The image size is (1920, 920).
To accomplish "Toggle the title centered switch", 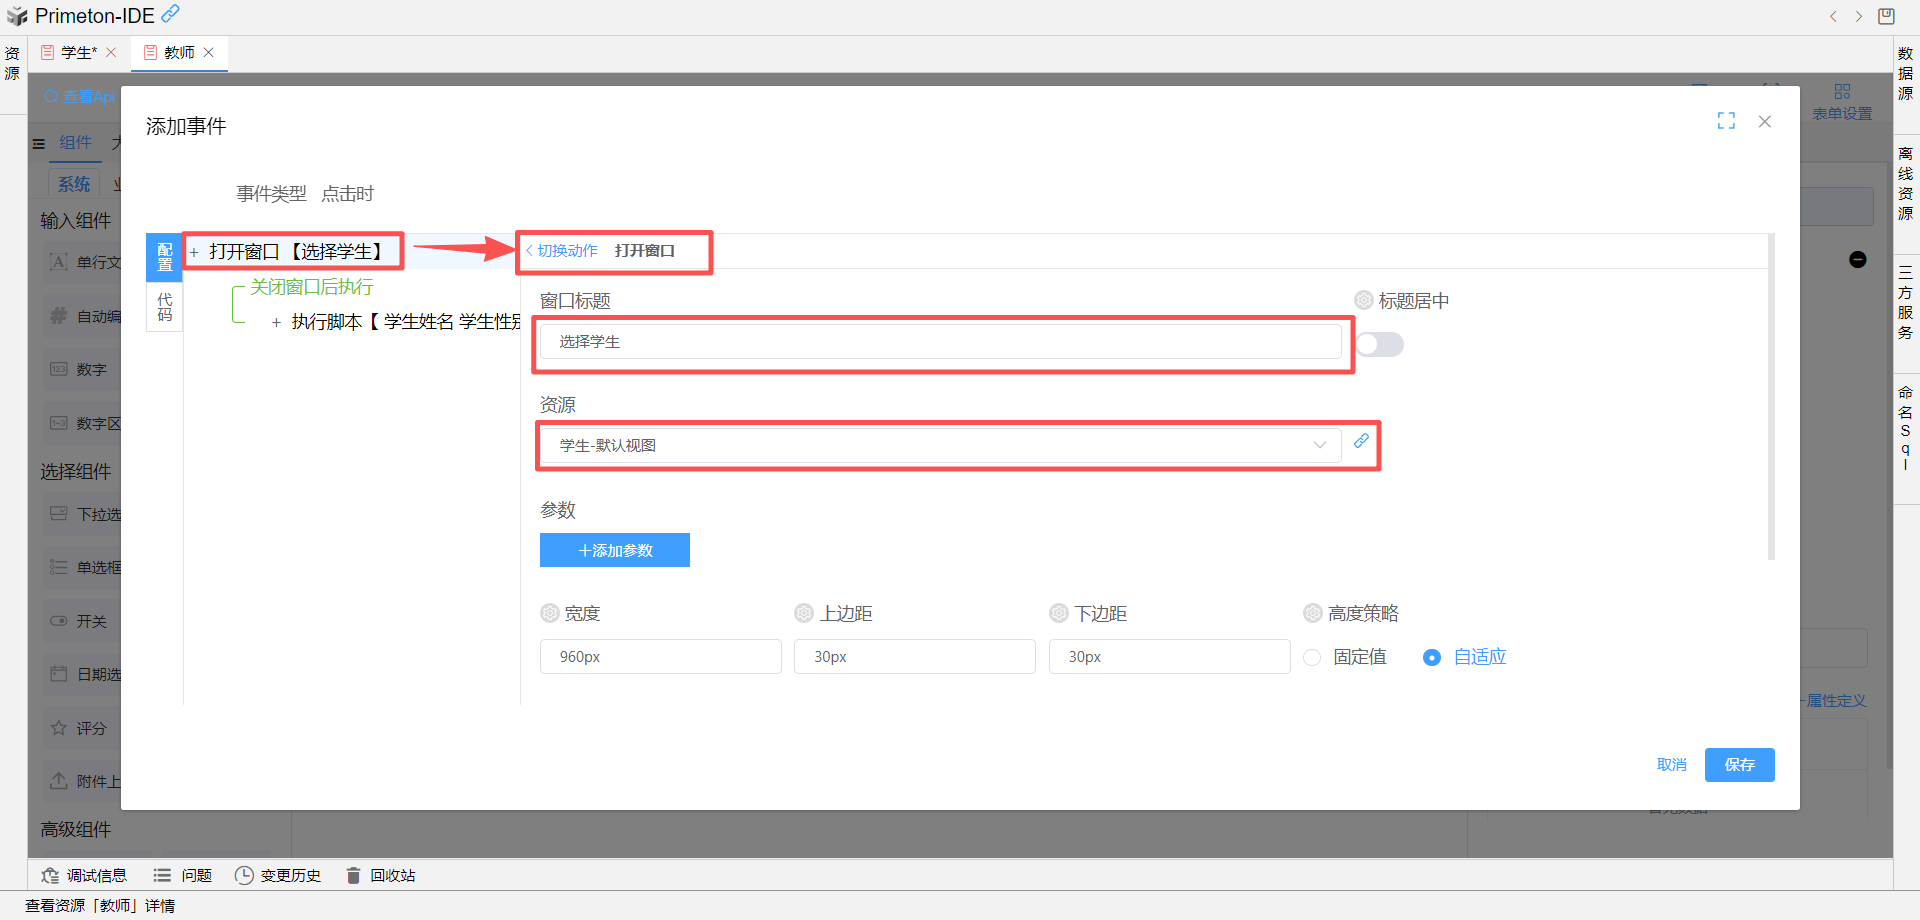I will coord(1380,345).
